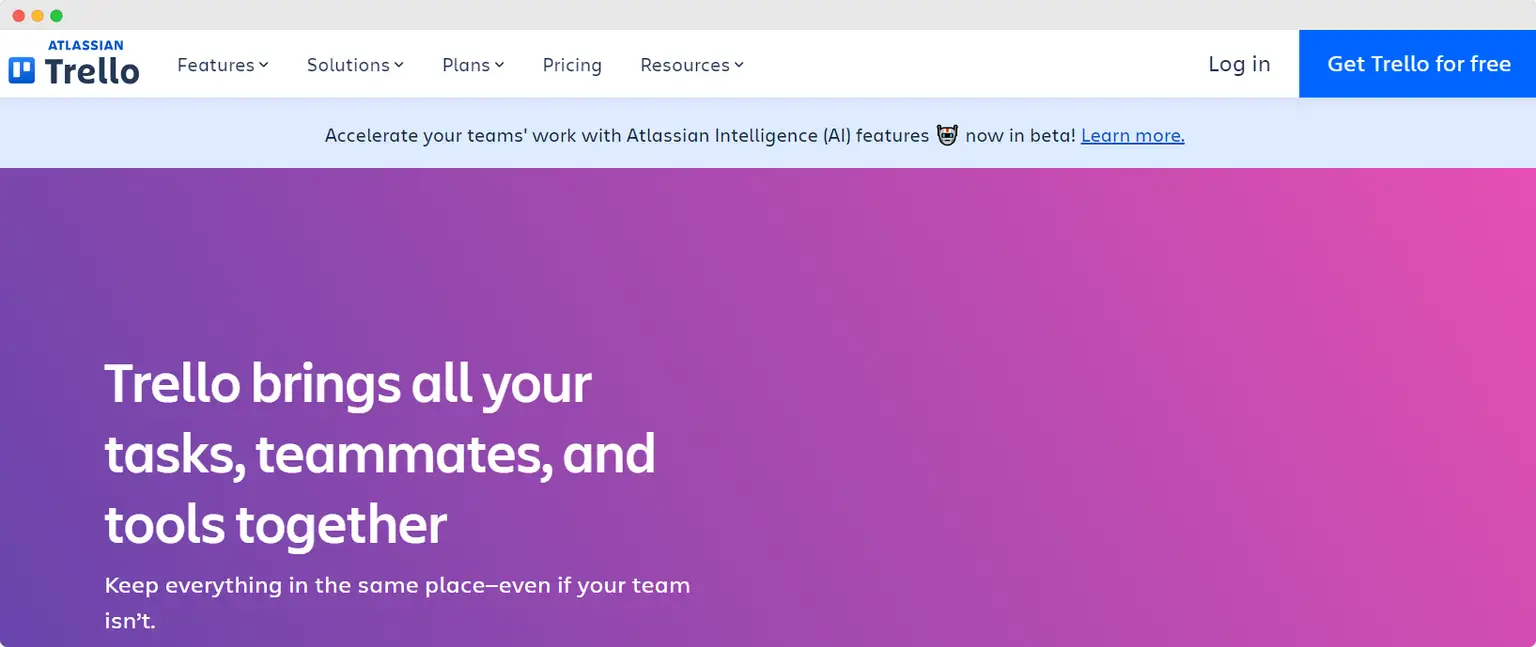The height and width of the screenshot is (647, 1536).
Task: Go to the Pricing page
Action: click(572, 65)
